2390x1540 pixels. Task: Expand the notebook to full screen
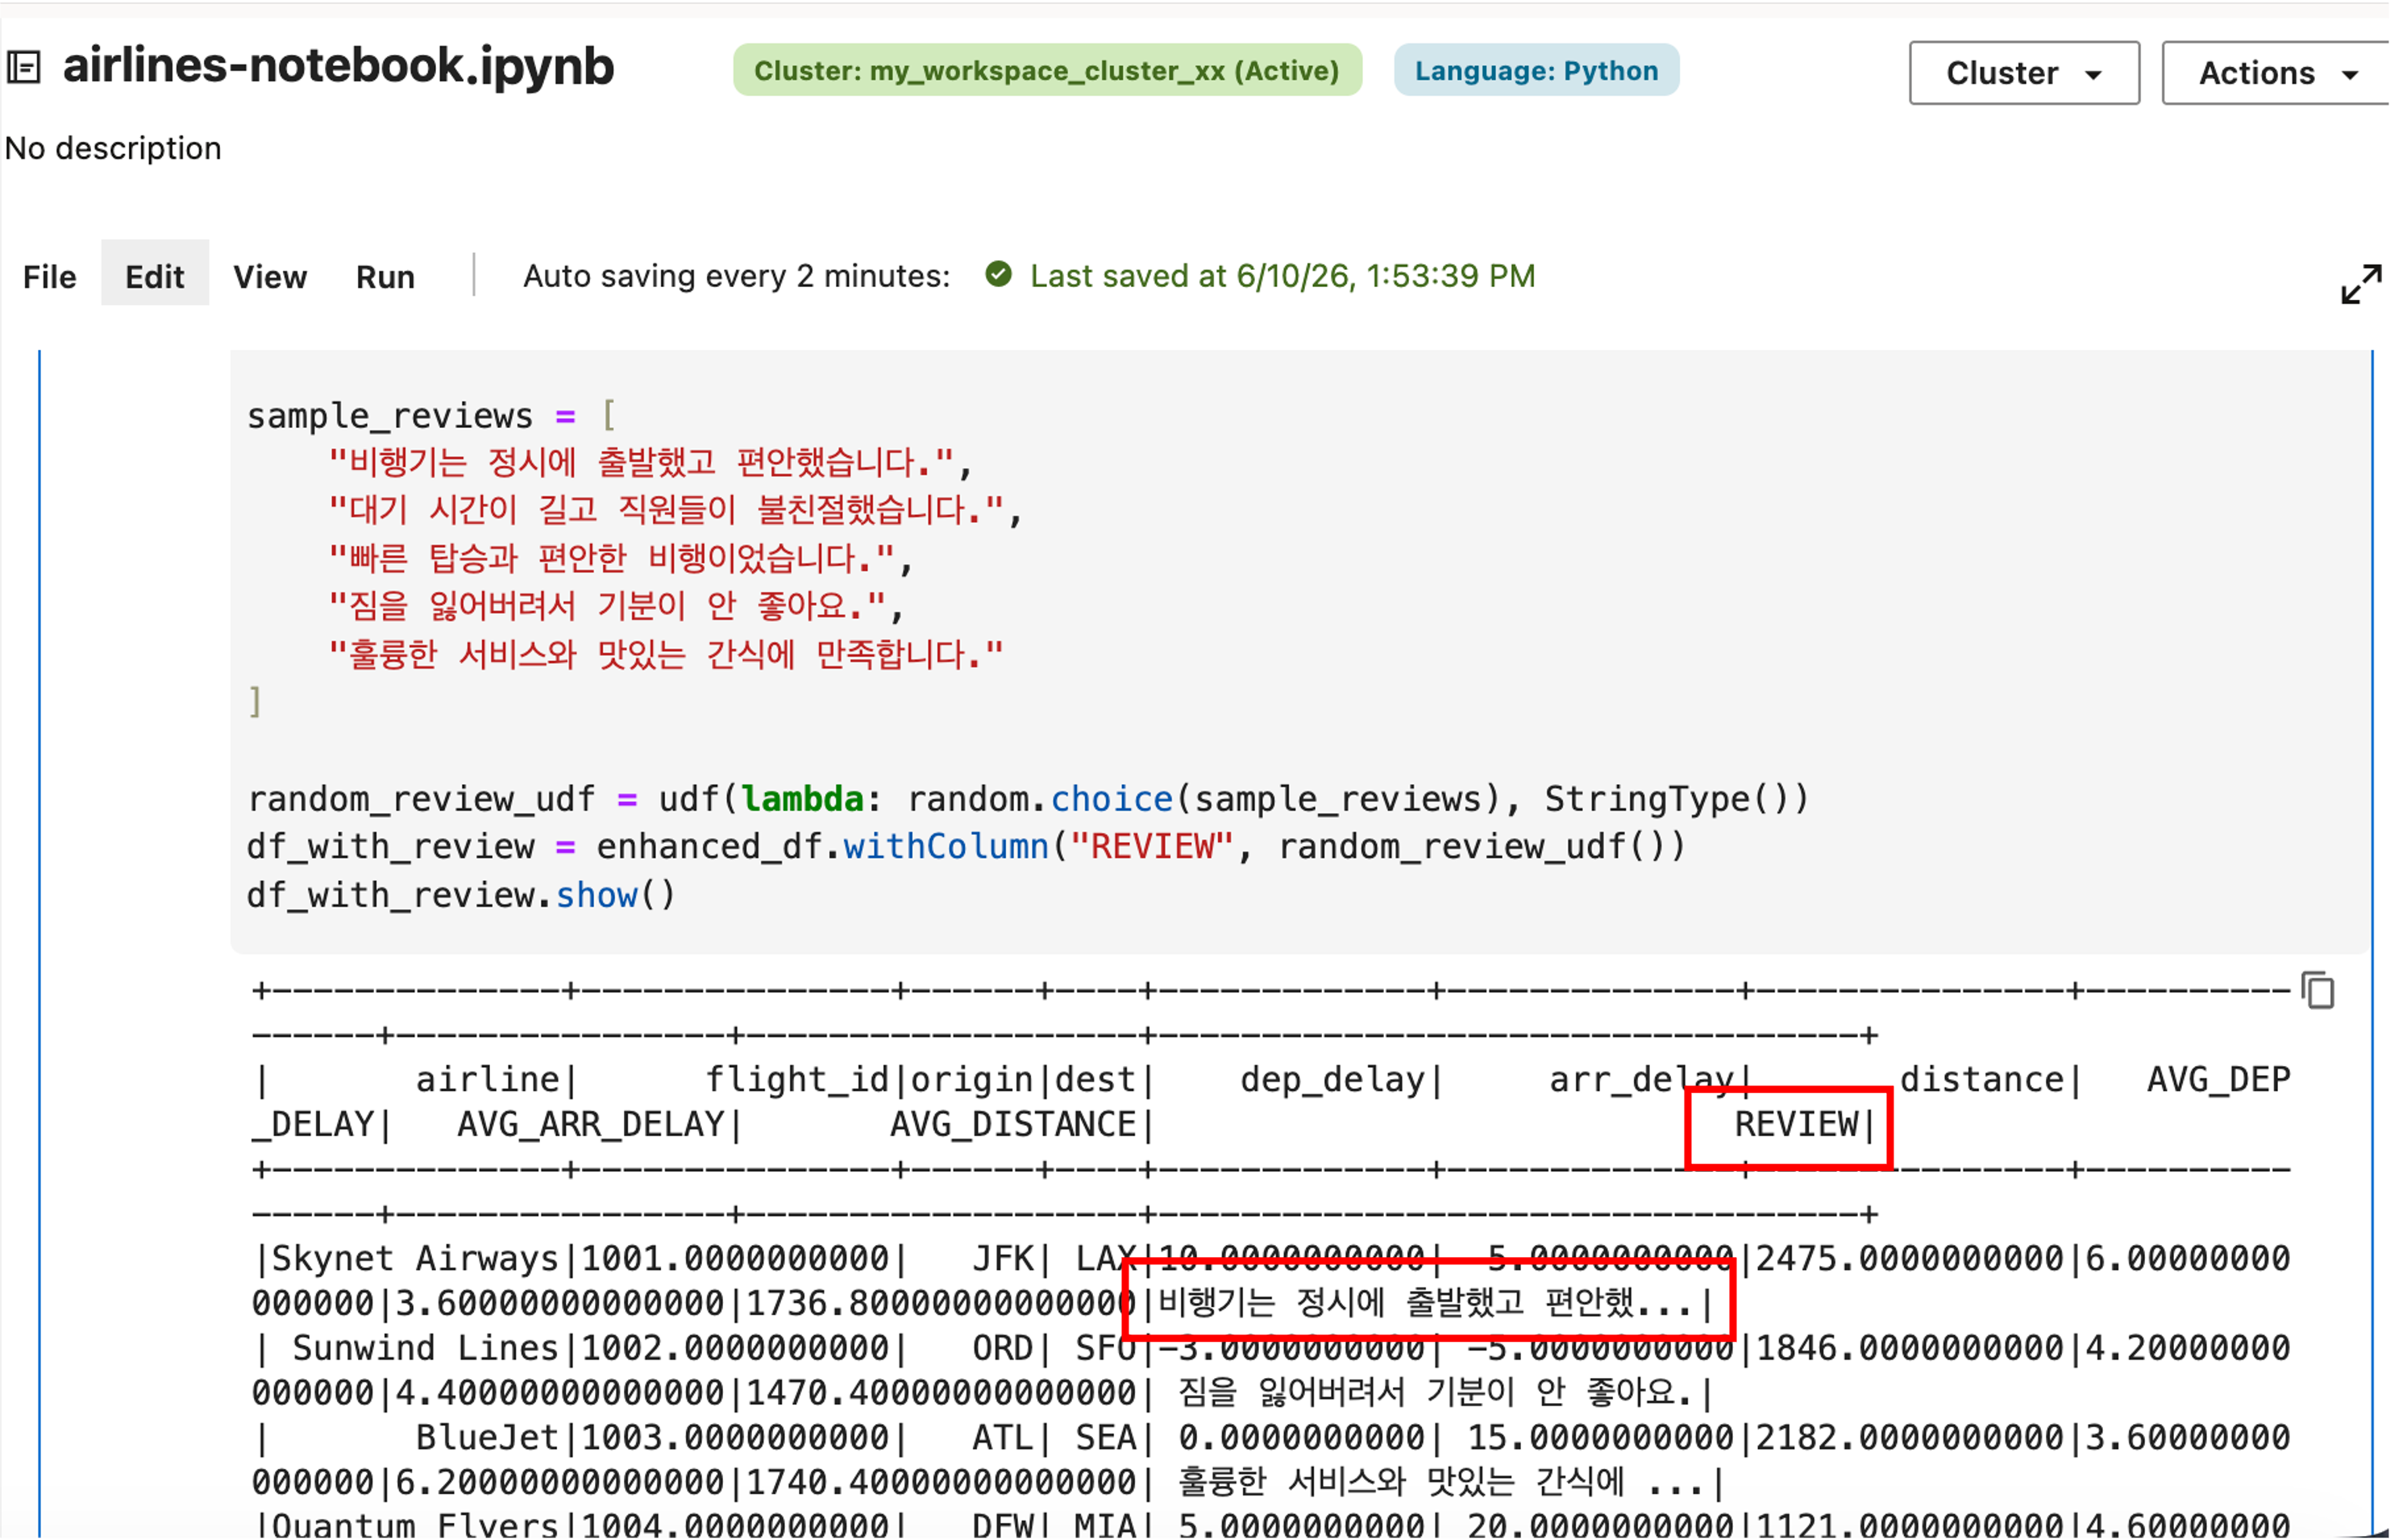[2360, 284]
